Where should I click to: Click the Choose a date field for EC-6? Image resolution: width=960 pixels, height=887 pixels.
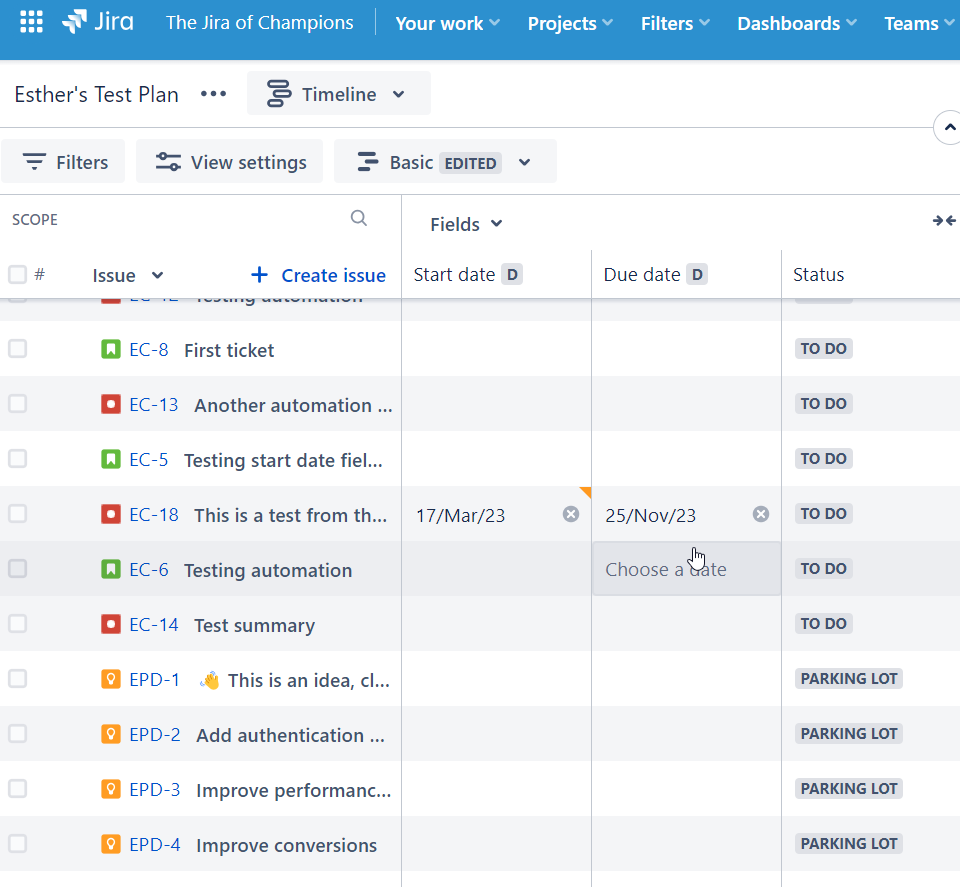[x=666, y=568]
